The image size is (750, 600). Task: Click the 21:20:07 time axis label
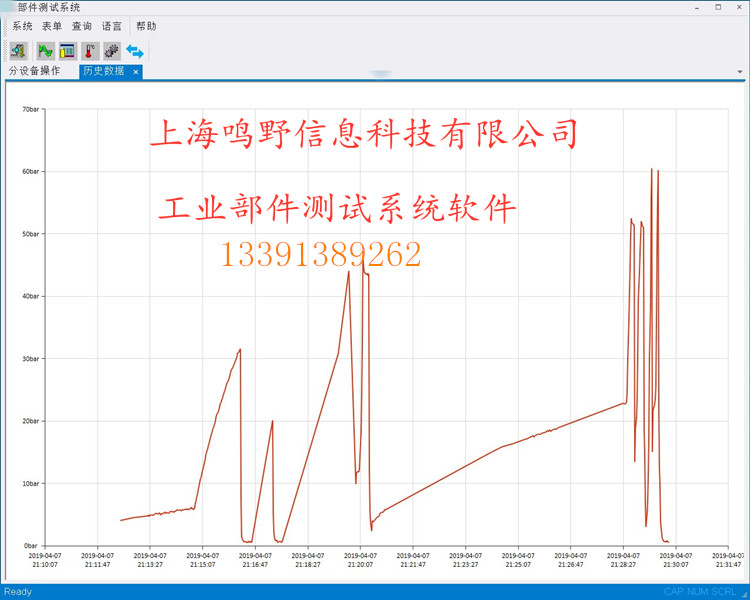pyautogui.click(x=360, y=560)
